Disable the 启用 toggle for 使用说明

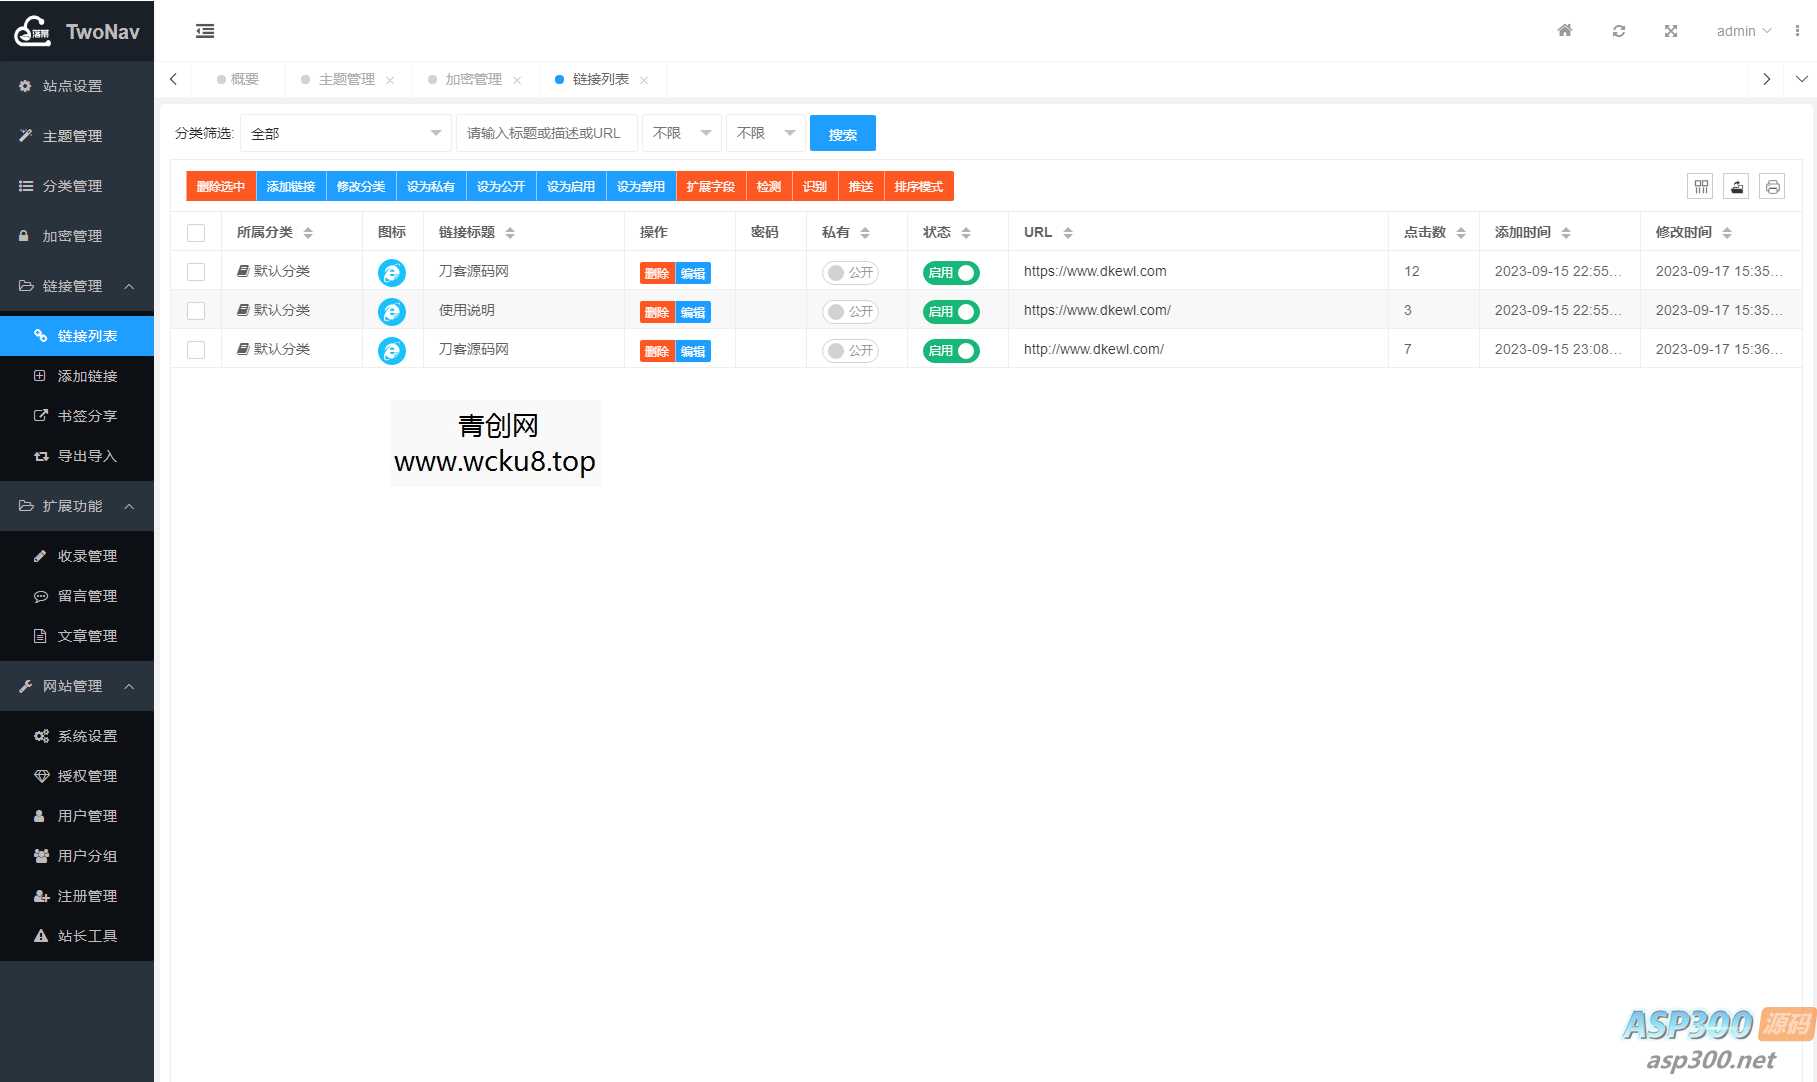pyautogui.click(x=949, y=311)
